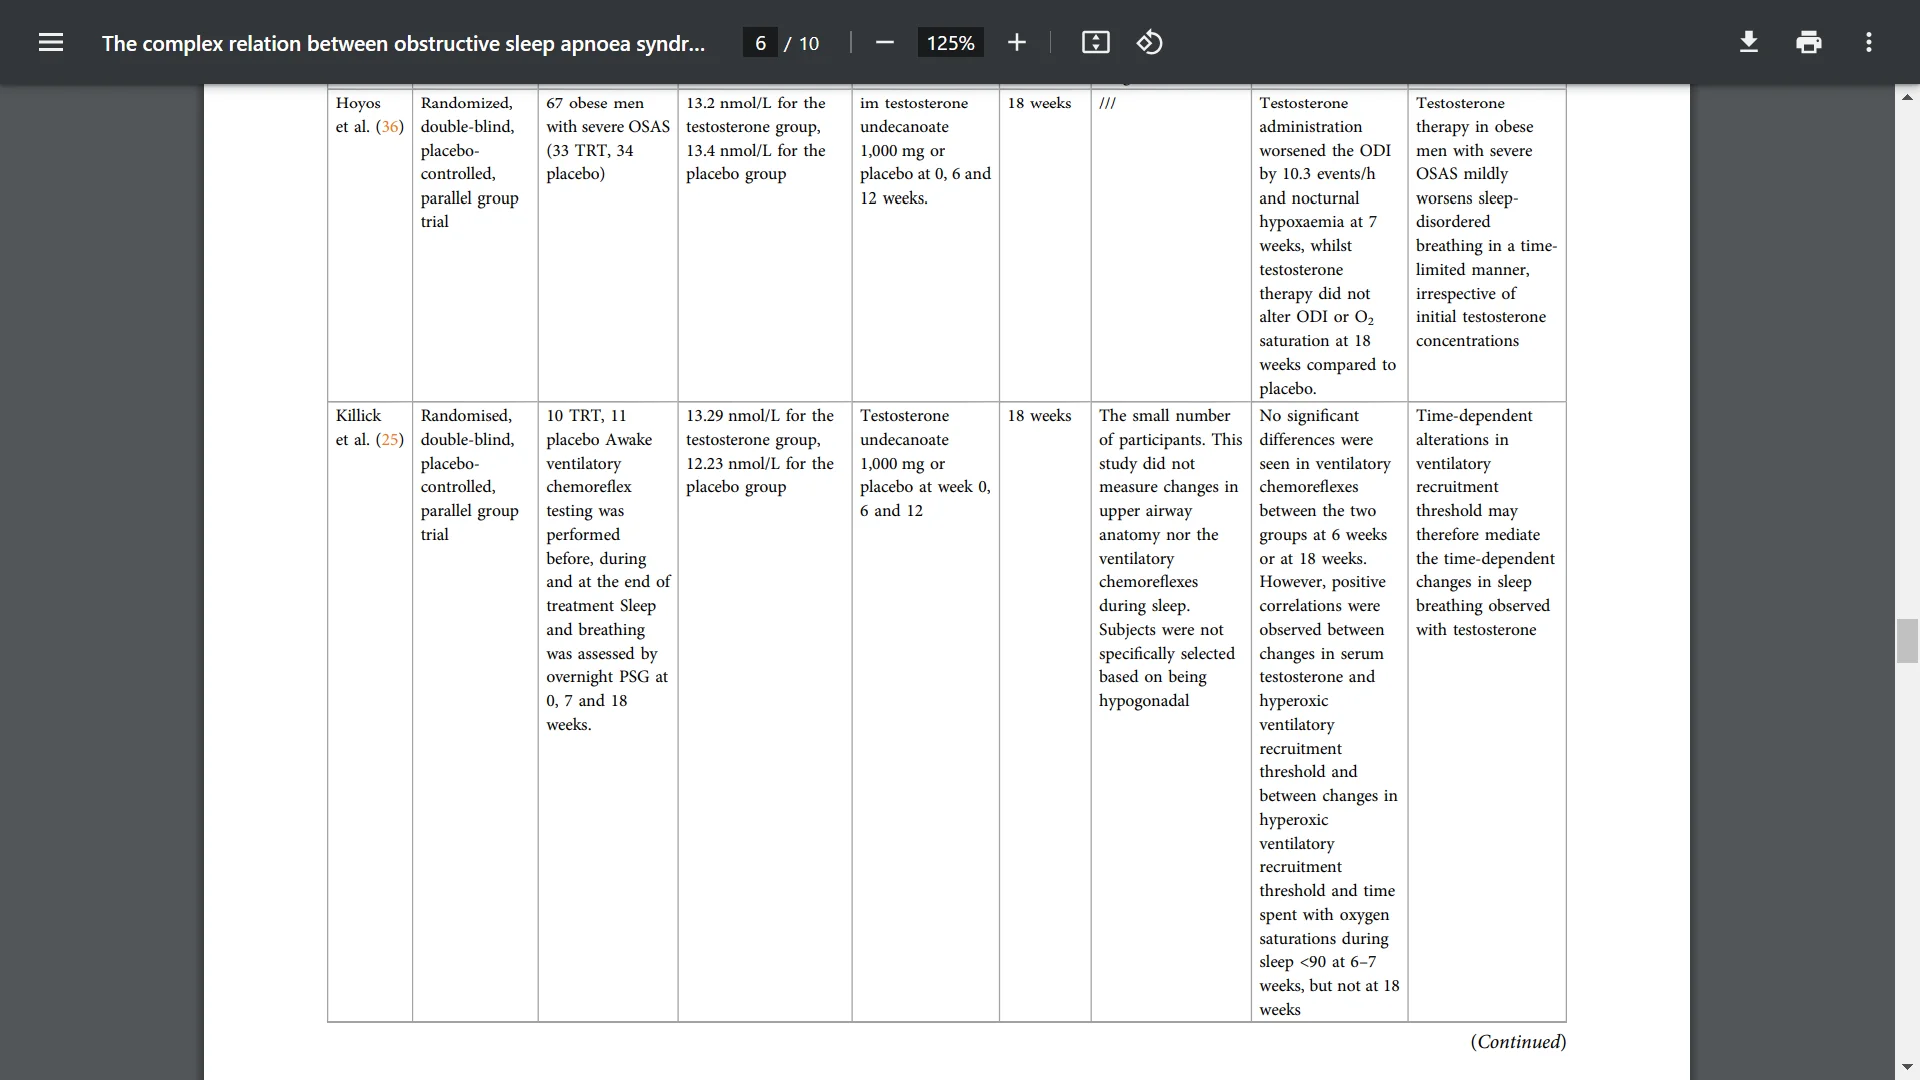Click the "sleep <90 at 6–7" text
The image size is (1920, 1080).
(x=1317, y=962)
